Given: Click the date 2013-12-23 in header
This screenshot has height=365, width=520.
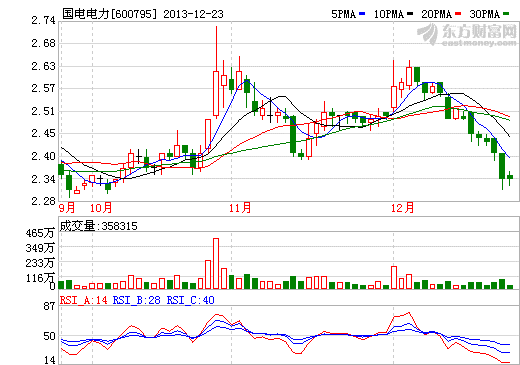Looking at the screenshot, I should [193, 14].
